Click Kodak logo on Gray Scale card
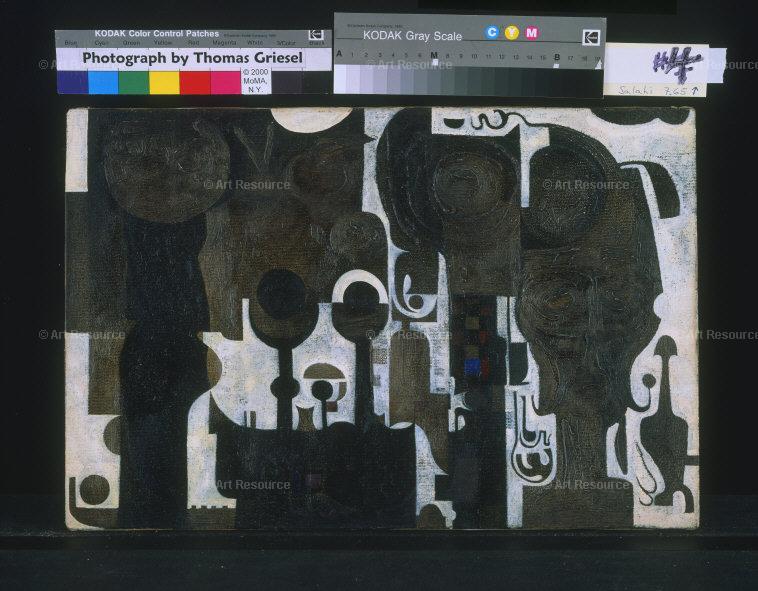The height and width of the screenshot is (591, 758). point(591,38)
